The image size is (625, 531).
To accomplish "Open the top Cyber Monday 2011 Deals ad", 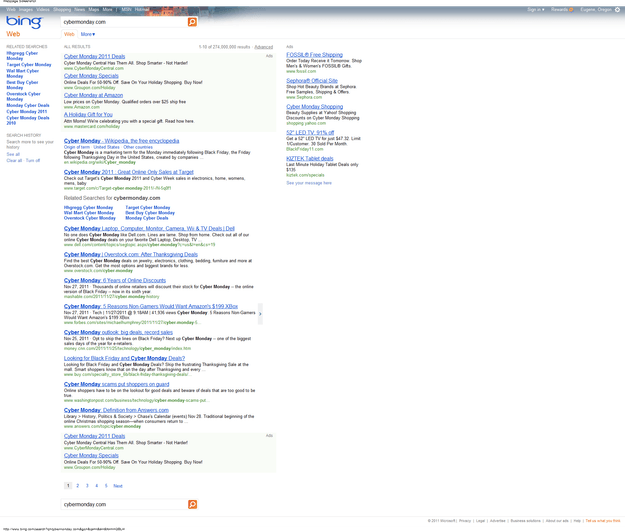I will click(94, 57).
